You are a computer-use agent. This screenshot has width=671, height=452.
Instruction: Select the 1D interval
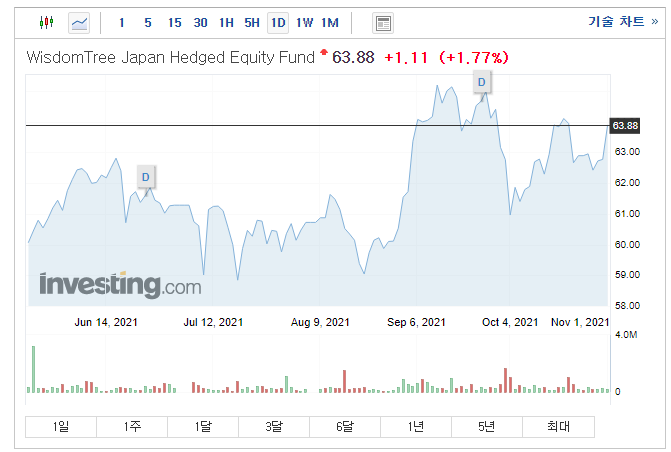pyautogui.click(x=278, y=23)
